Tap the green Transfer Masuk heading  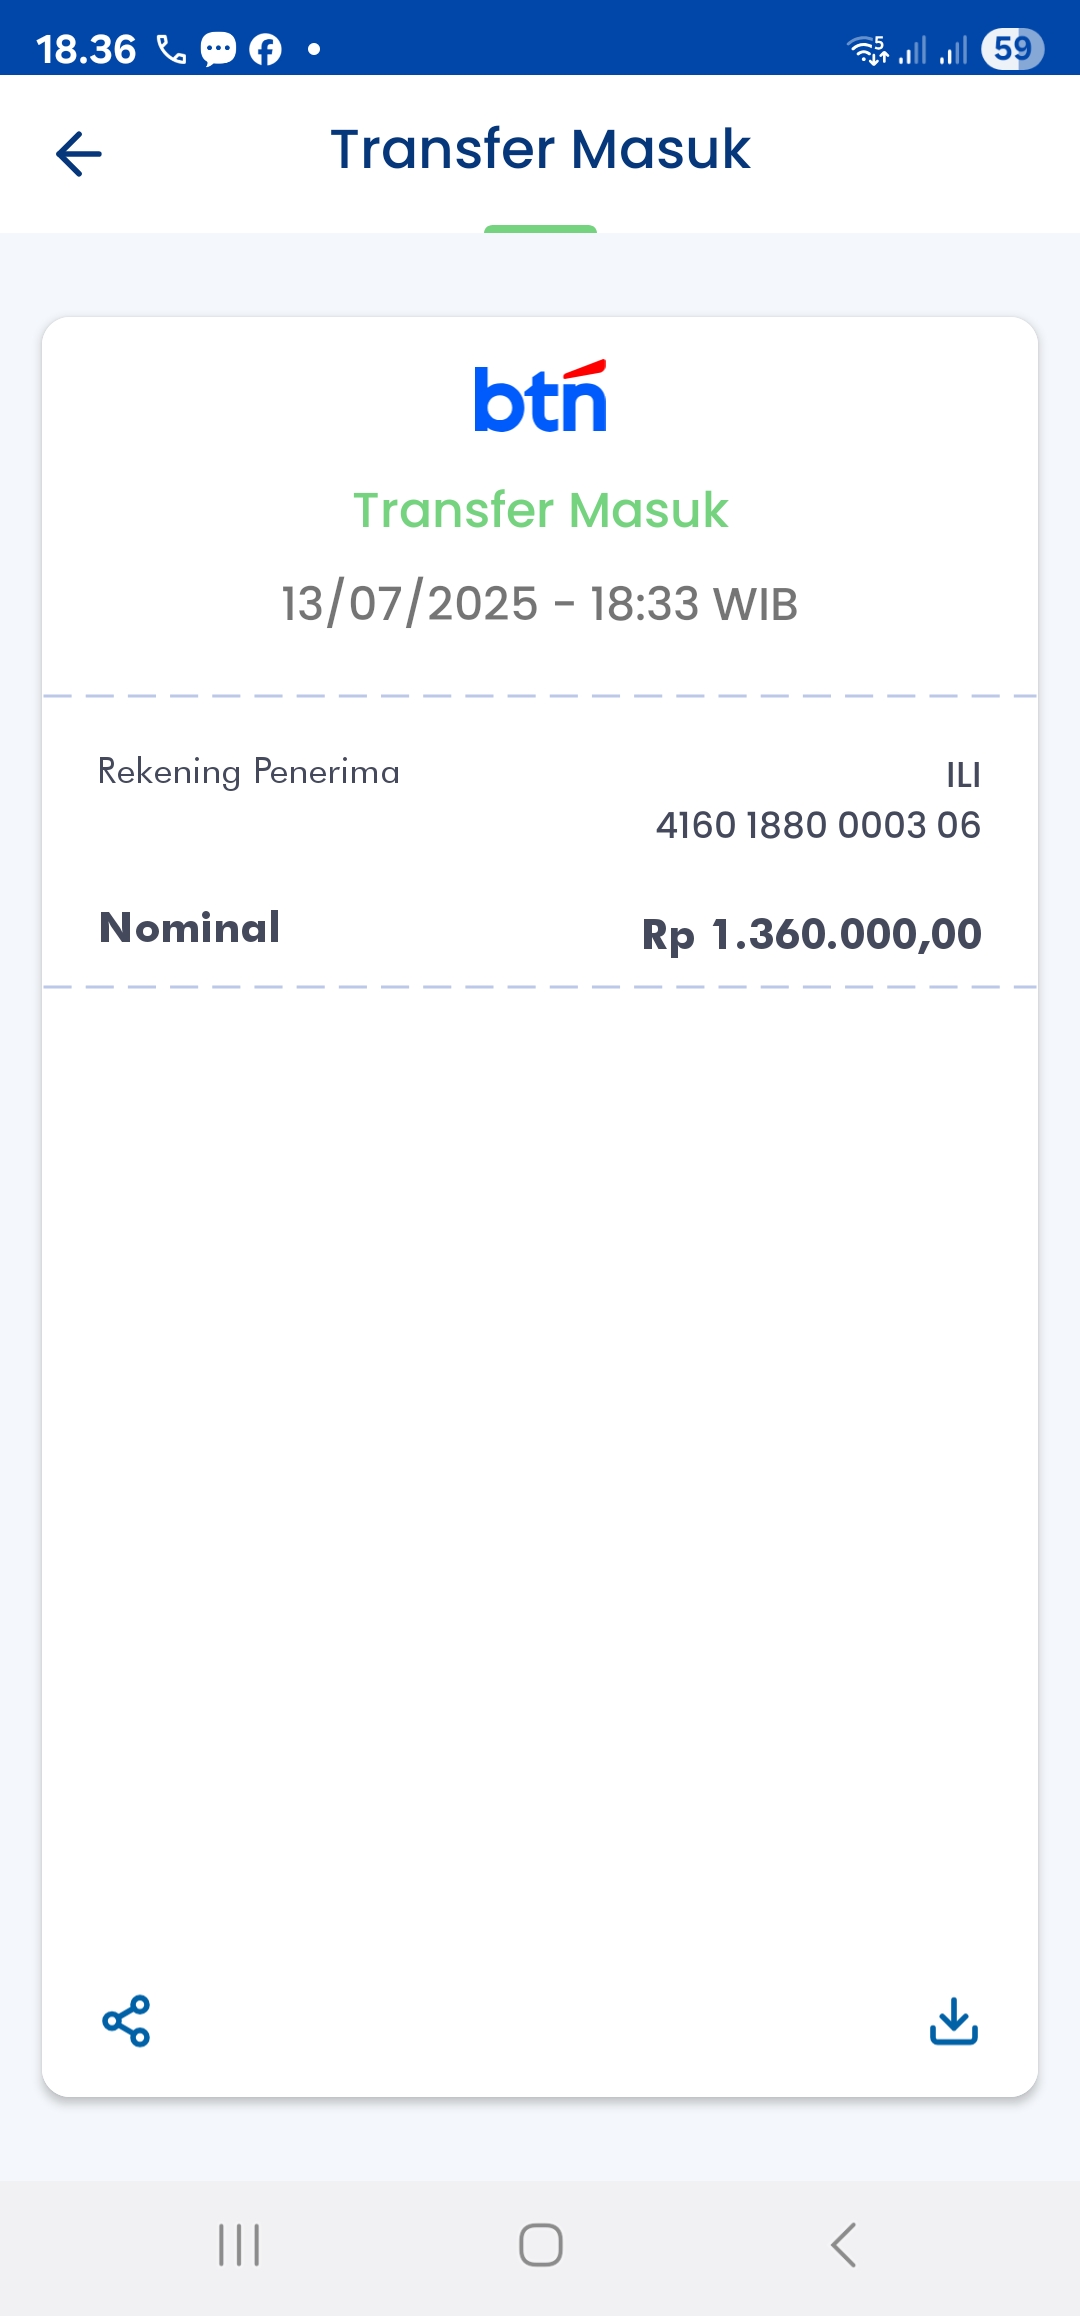(540, 510)
